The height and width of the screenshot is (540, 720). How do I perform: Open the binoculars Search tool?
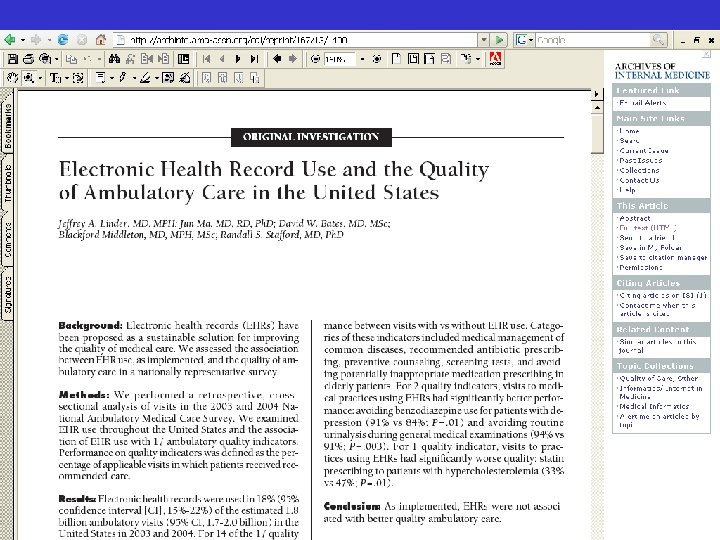[114, 59]
